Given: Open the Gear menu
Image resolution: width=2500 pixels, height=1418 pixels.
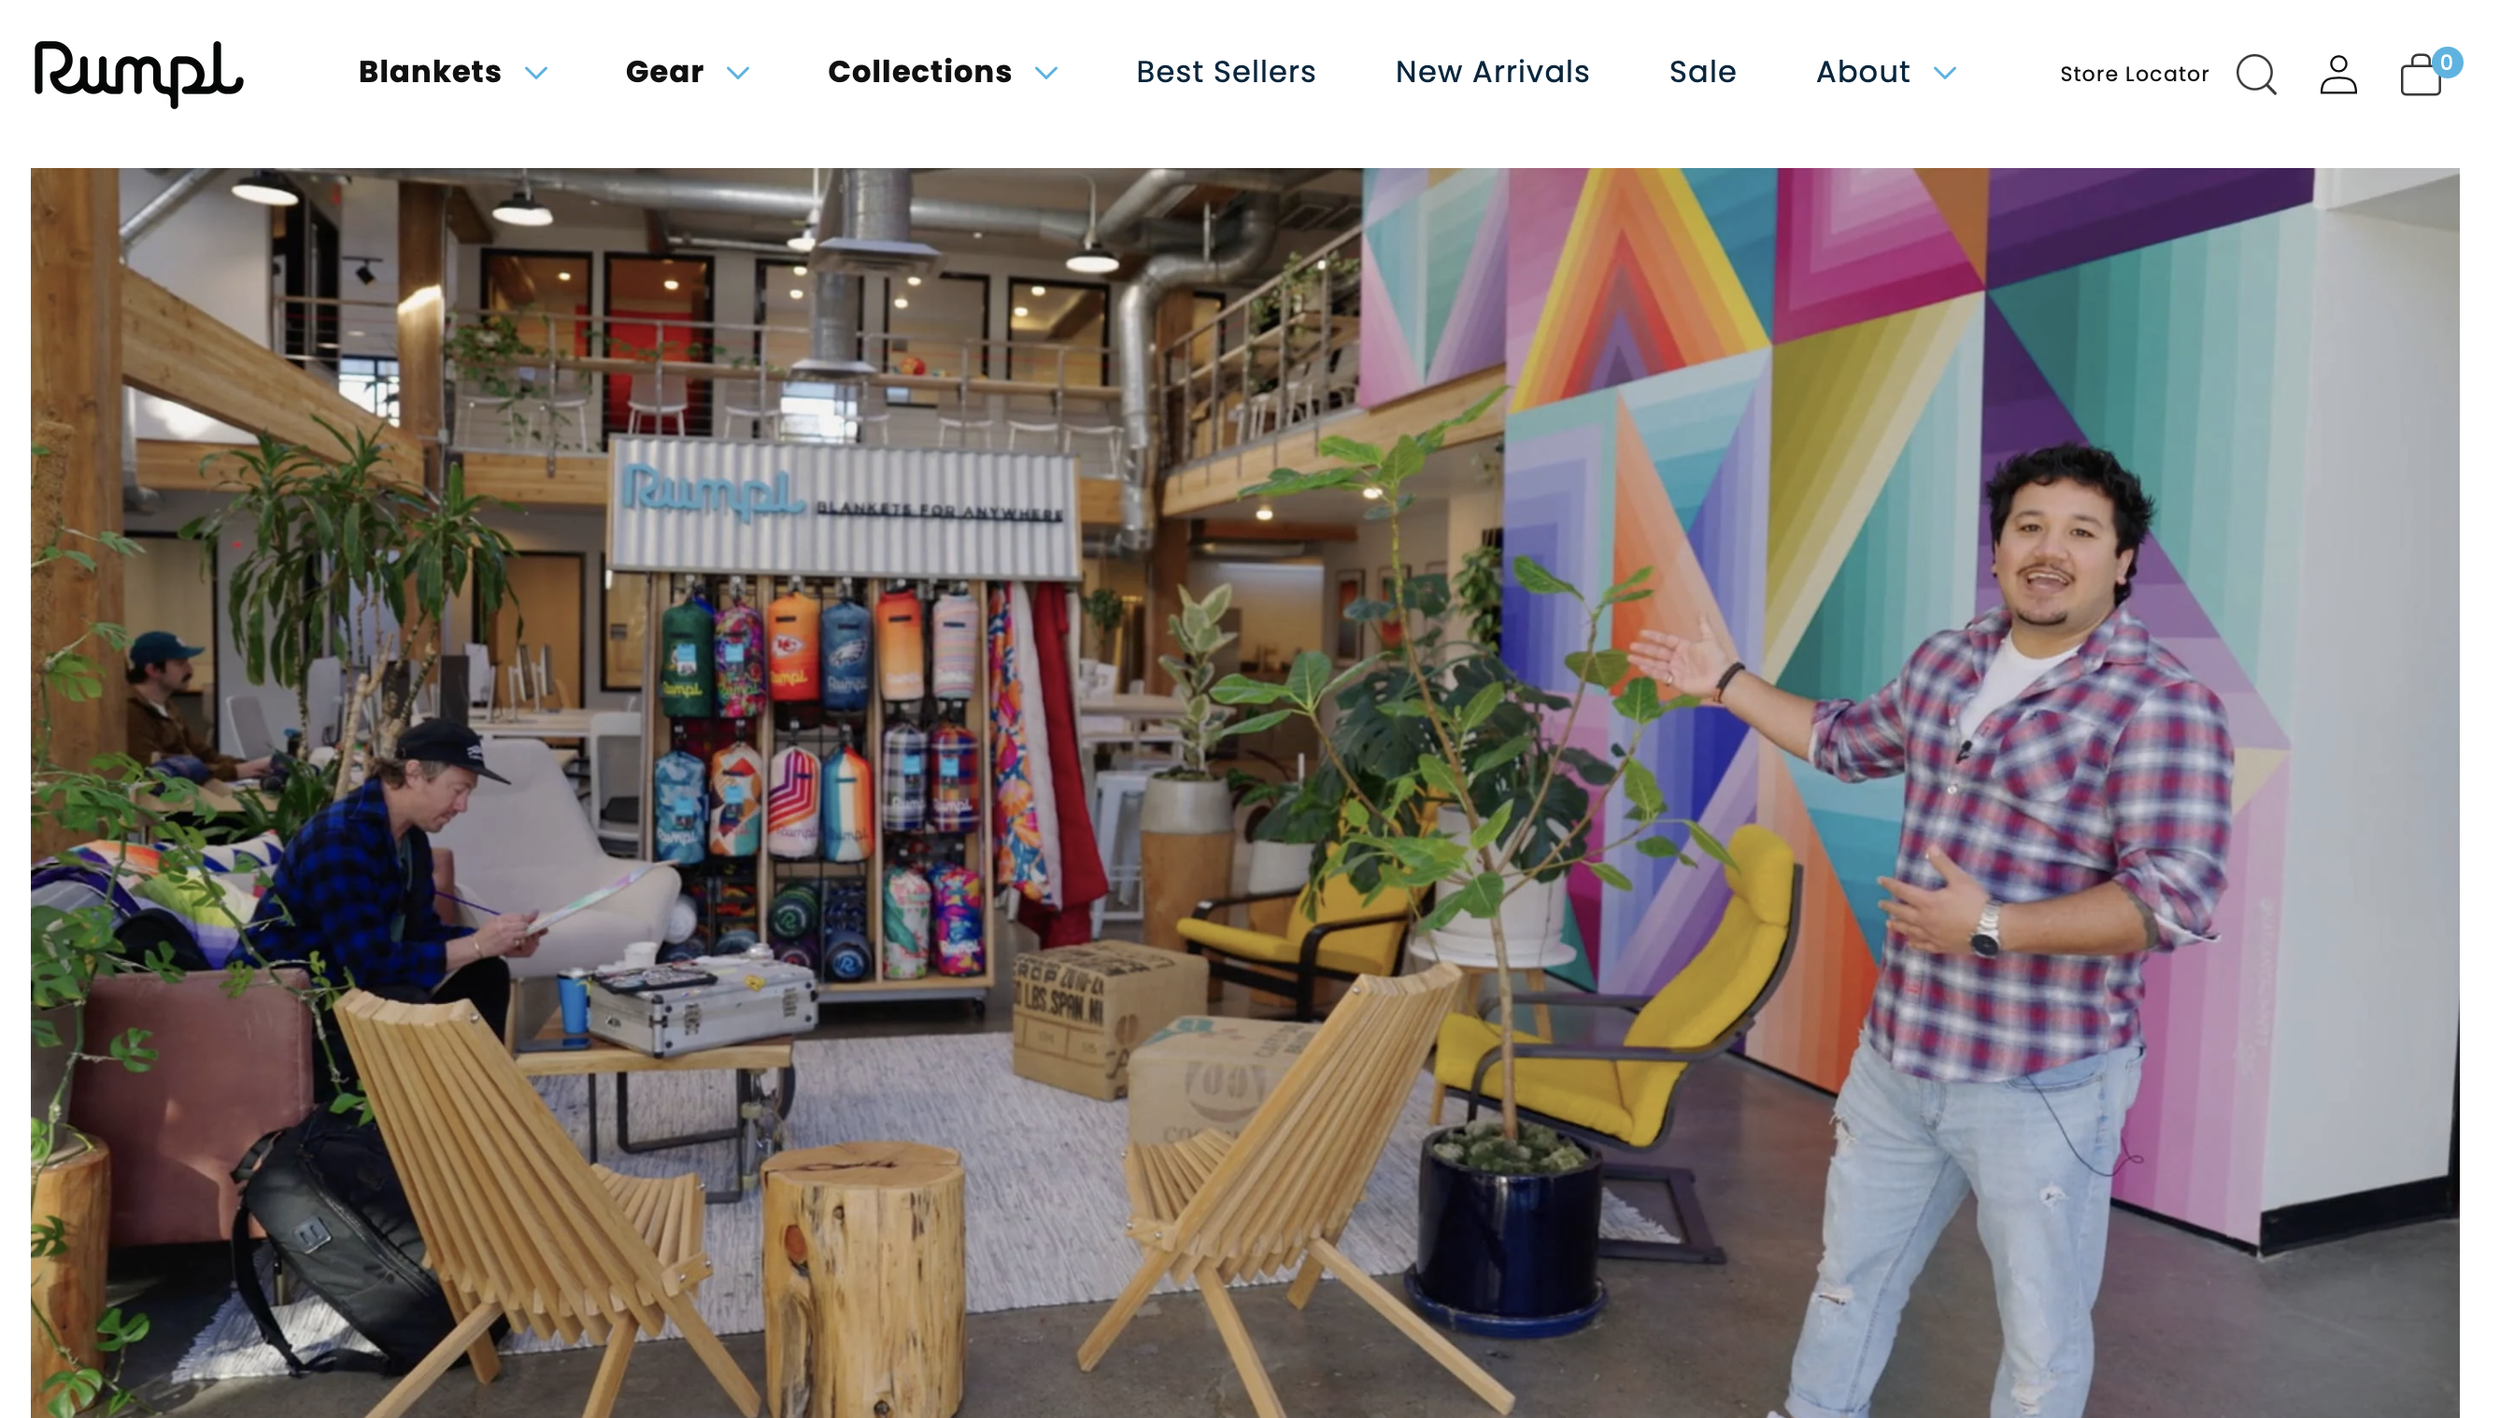Looking at the screenshot, I should tap(664, 72).
